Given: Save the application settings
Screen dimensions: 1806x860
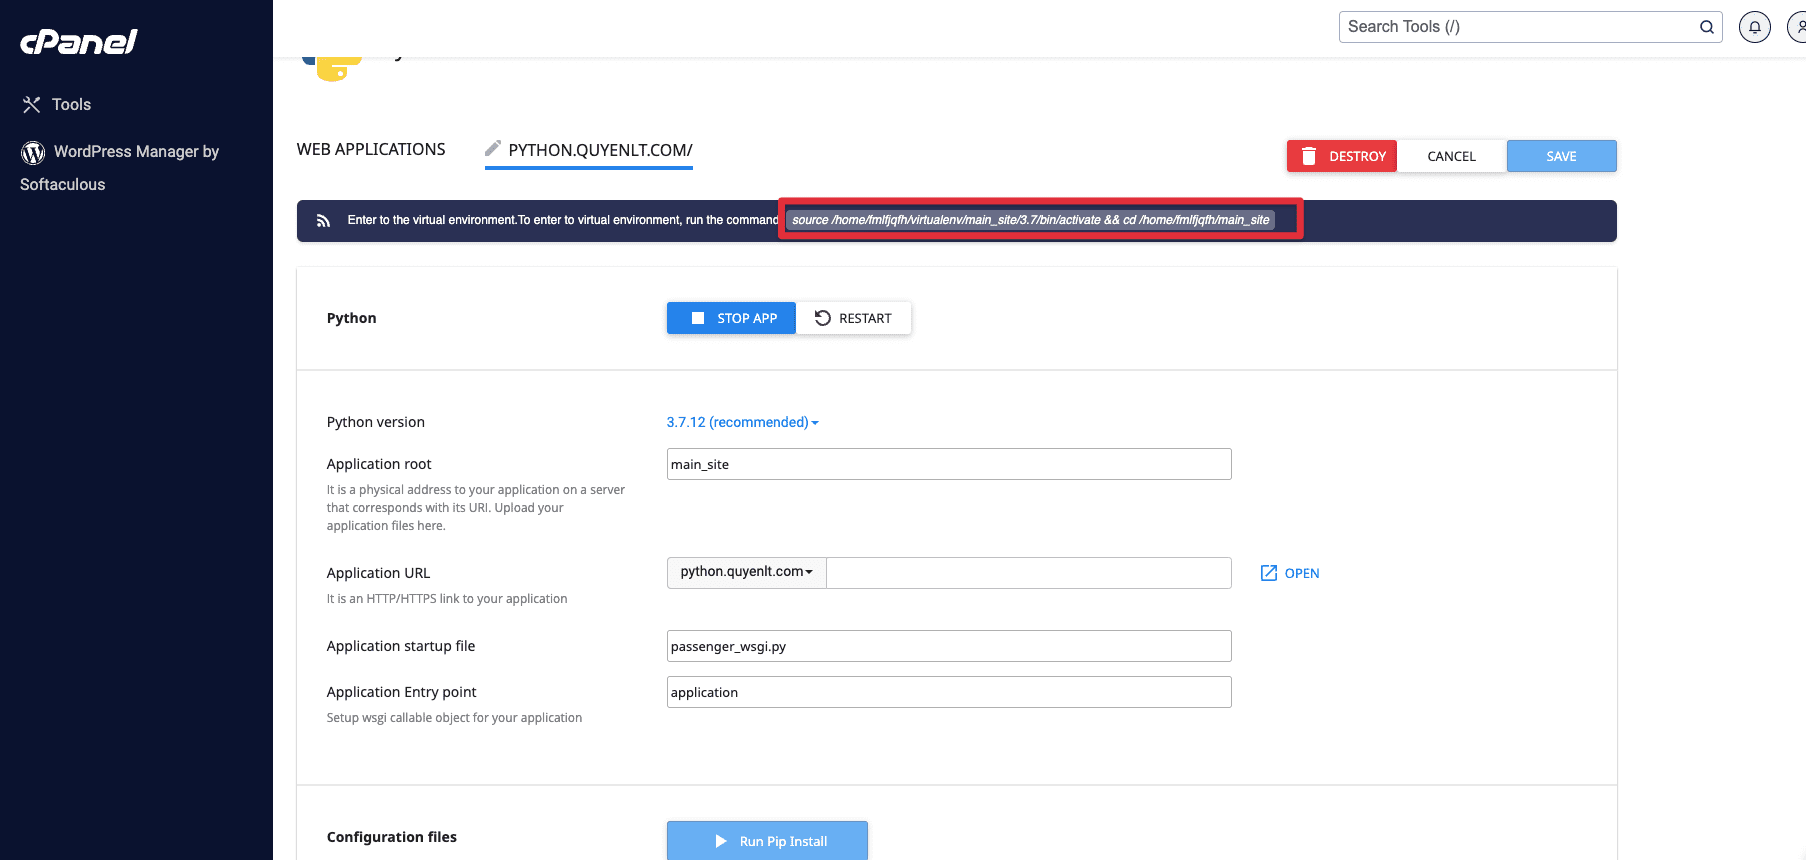Looking at the screenshot, I should tap(1561, 156).
